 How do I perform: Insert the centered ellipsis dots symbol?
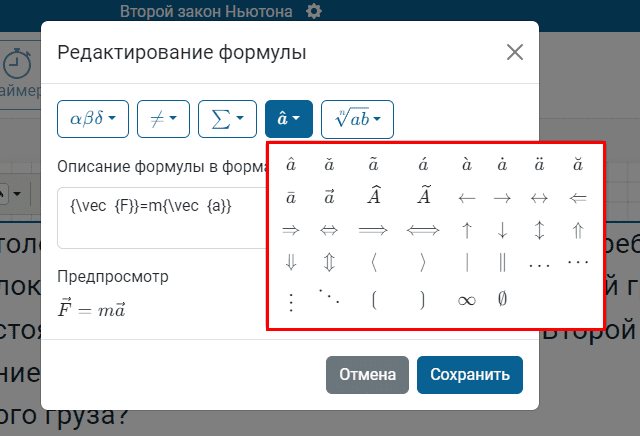tap(578, 261)
